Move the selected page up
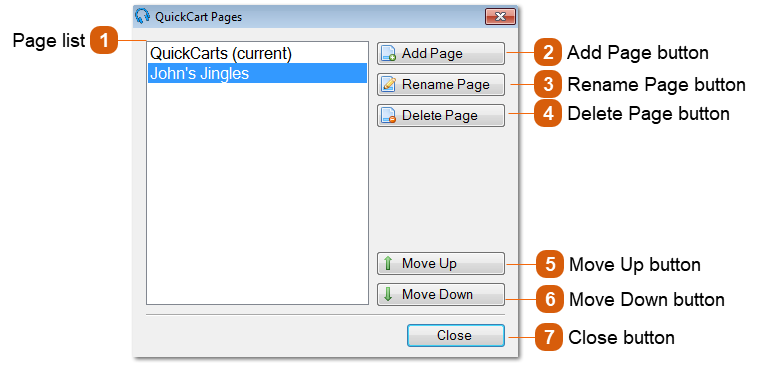This screenshot has width=762, height=366. tap(441, 264)
